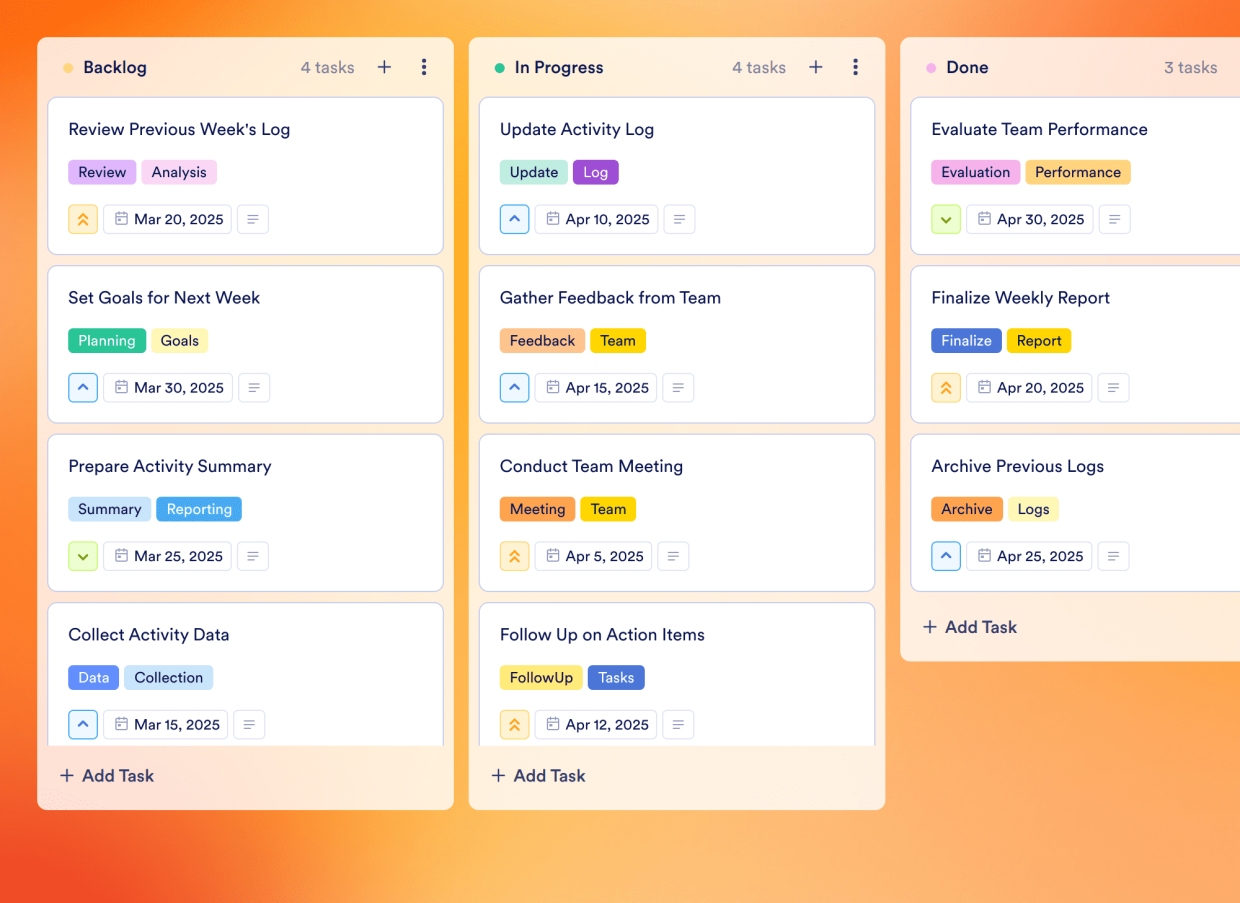Select the Reporting tag on Prepare Activity Summary
The width and height of the screenshot is (1240, 903).
click(199, 509)
